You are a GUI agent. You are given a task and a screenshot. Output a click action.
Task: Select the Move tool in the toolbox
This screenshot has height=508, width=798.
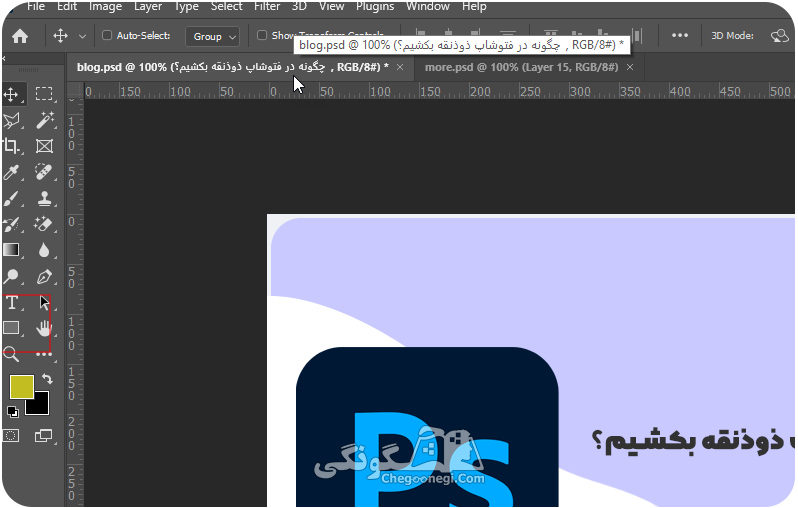coord(11,94)
